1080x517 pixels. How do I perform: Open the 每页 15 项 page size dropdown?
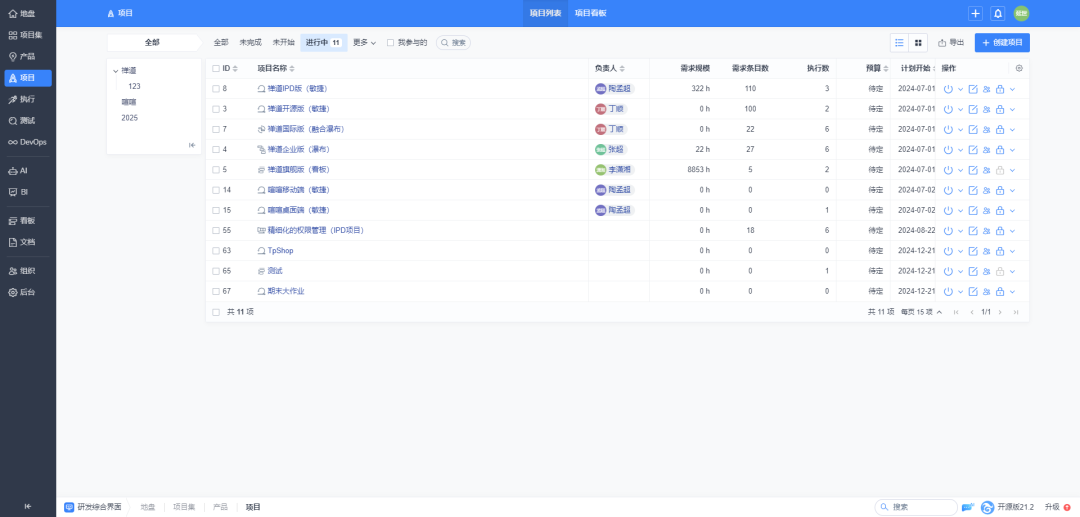coord(921,312)
